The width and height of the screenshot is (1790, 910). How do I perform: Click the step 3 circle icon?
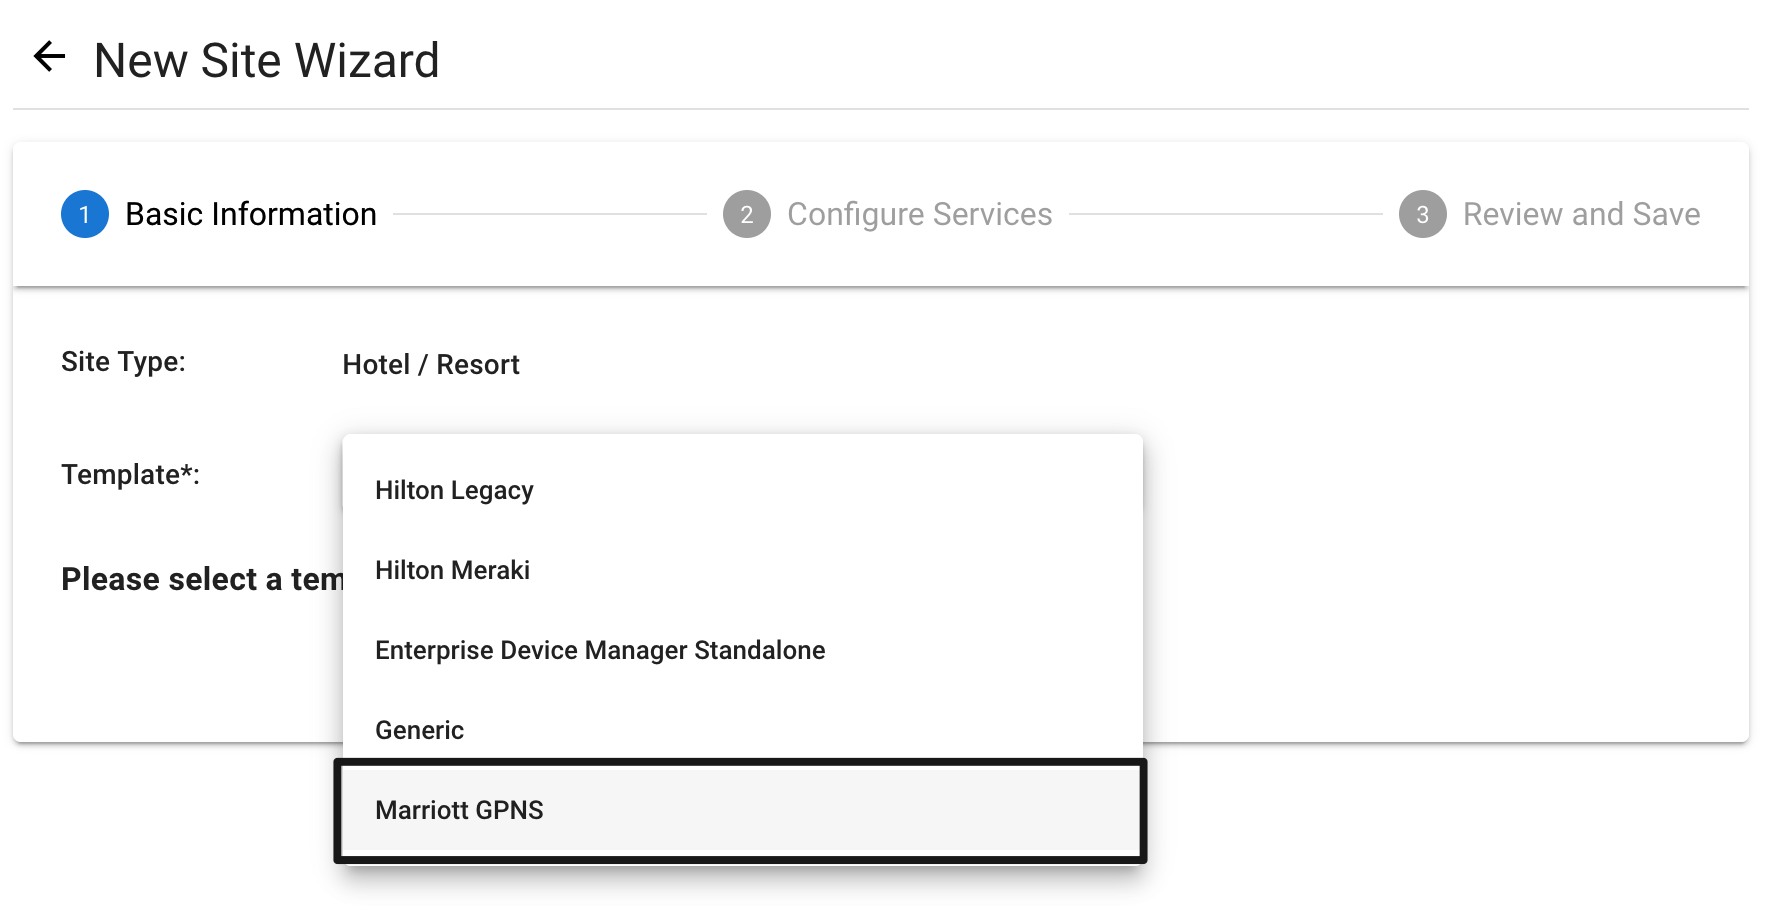coord(1423,214)
